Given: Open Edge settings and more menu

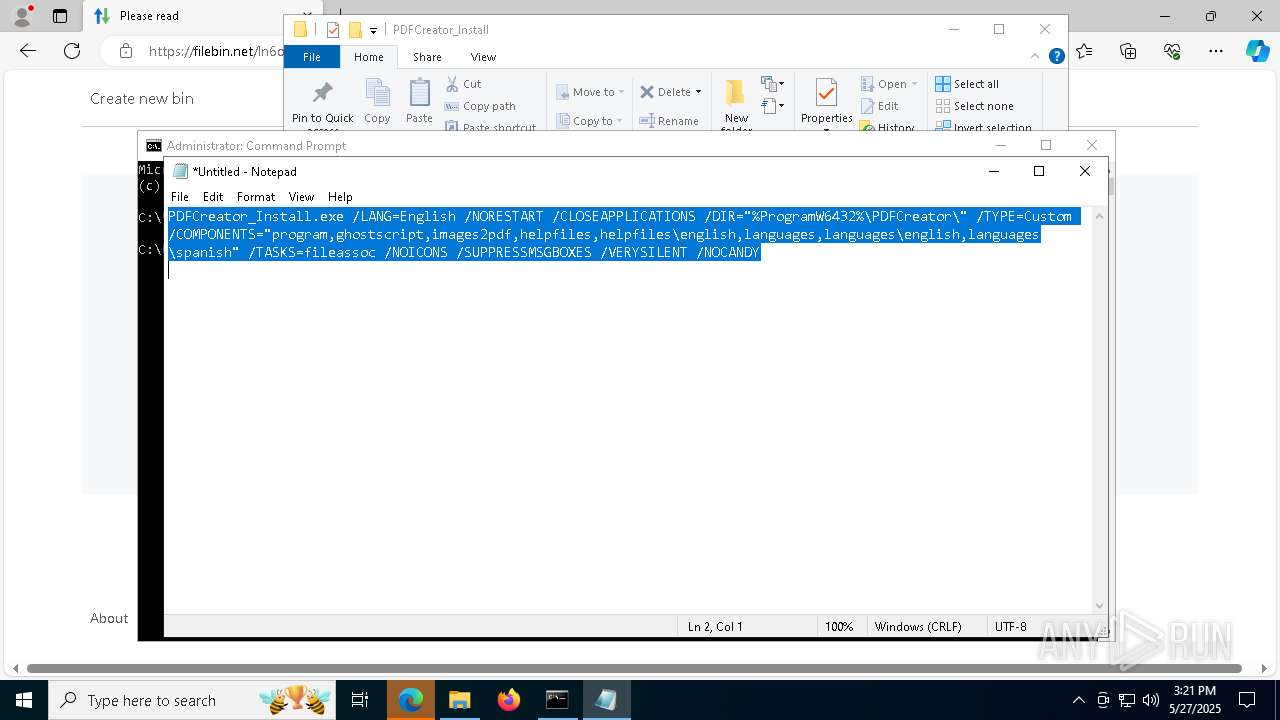Looking at the screenshot, I should point(1216,51).
